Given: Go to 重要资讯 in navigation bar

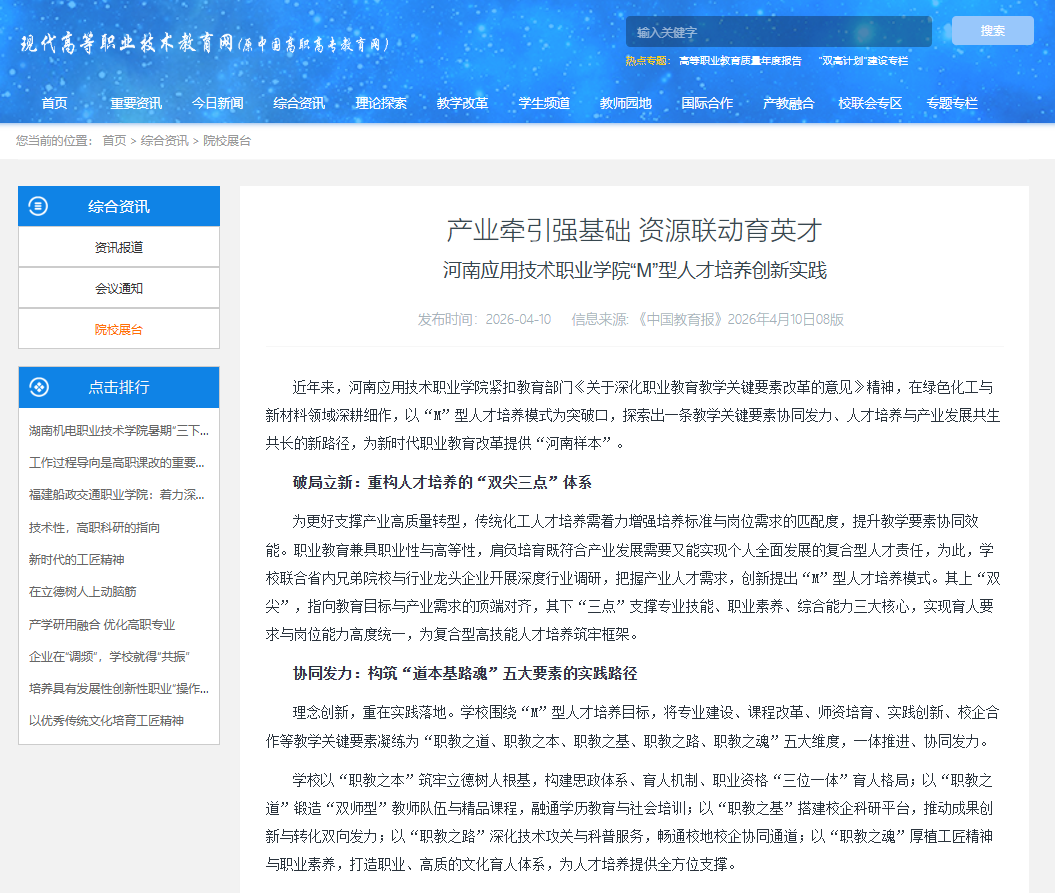Looking at the screenshot, I should pos(136,103).
